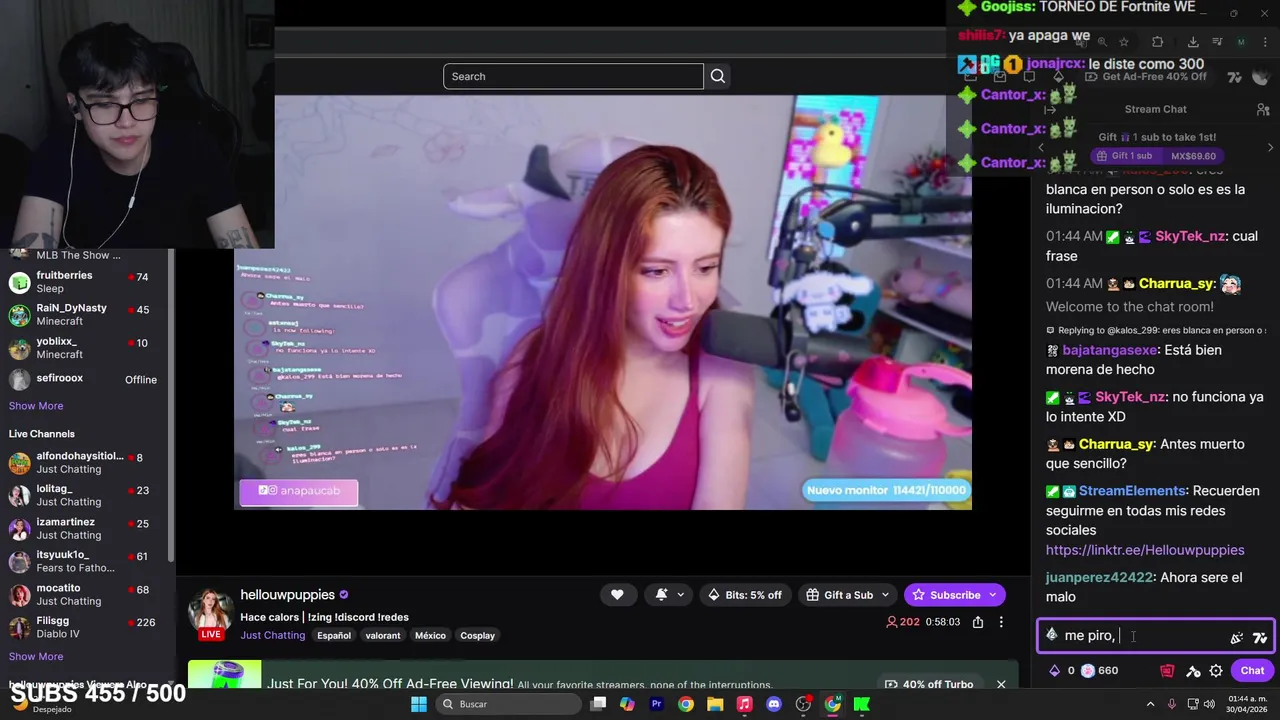Dismiss the Ad-Free Viewing banner
Image resolution: width=1280 pixels, height=720 pixels.
(1001, 684)
